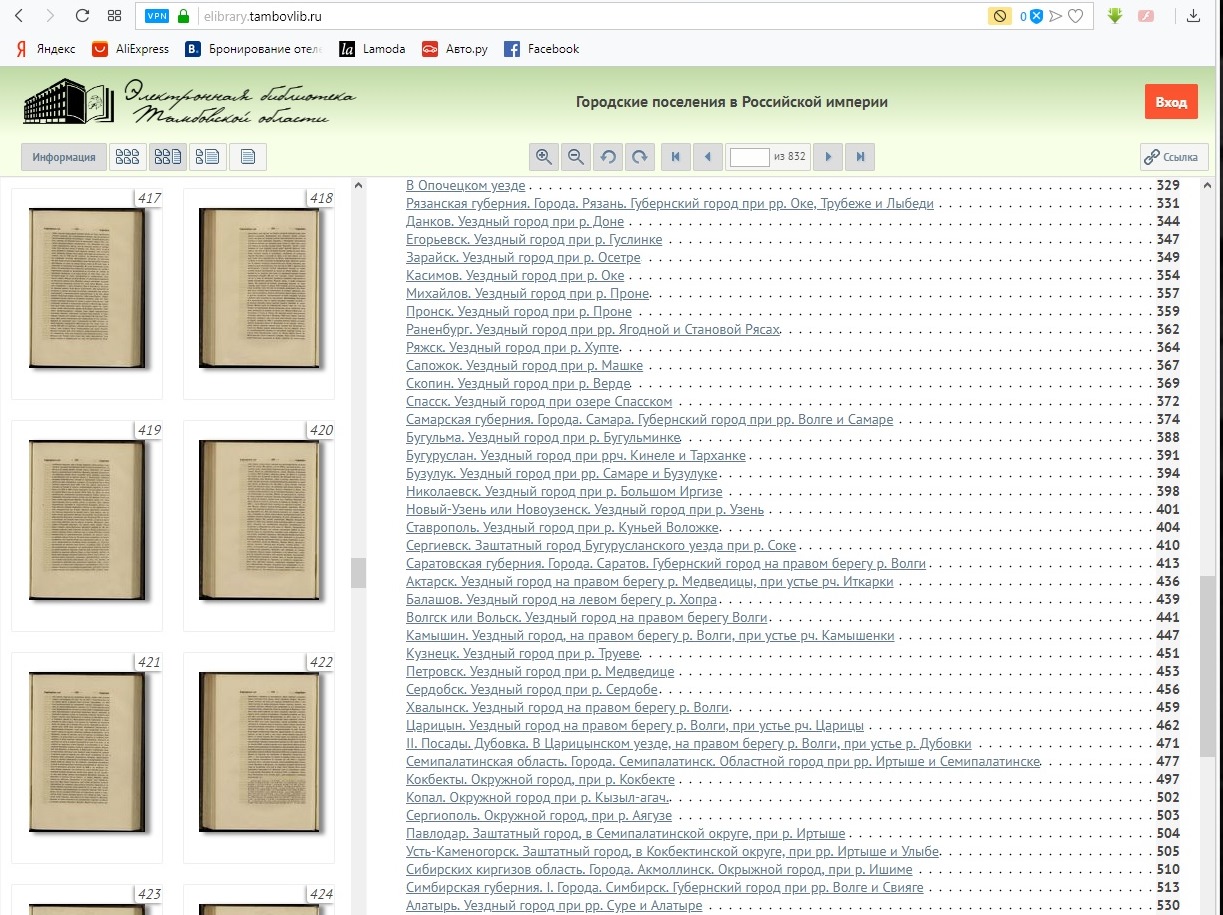
Task: Open the Усть-Каменогорск contents entry
Action: (672, 852)
